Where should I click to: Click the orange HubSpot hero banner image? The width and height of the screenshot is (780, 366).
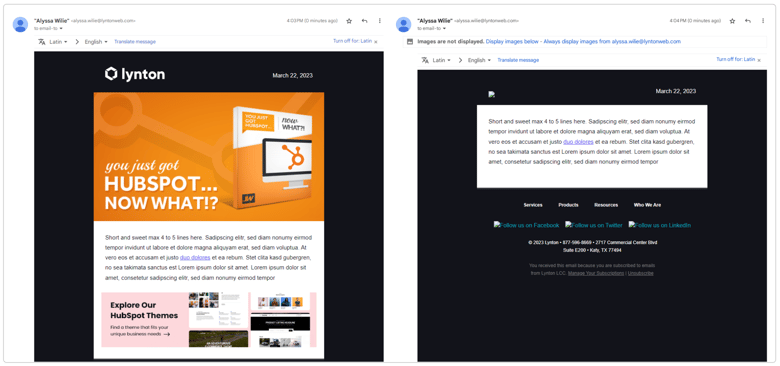[x=209, y=156]
